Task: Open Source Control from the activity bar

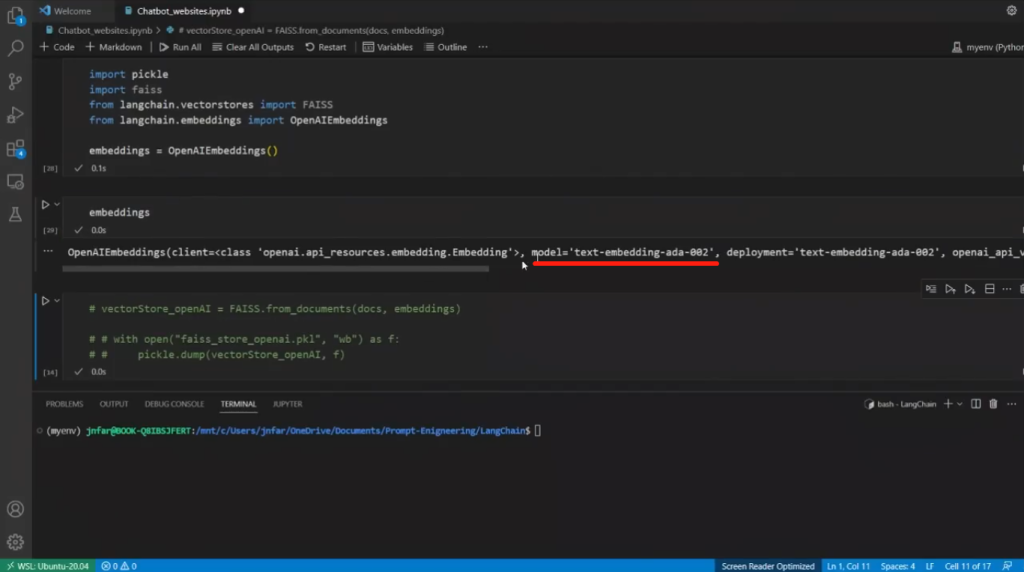Action: click(x=15, y=81)
